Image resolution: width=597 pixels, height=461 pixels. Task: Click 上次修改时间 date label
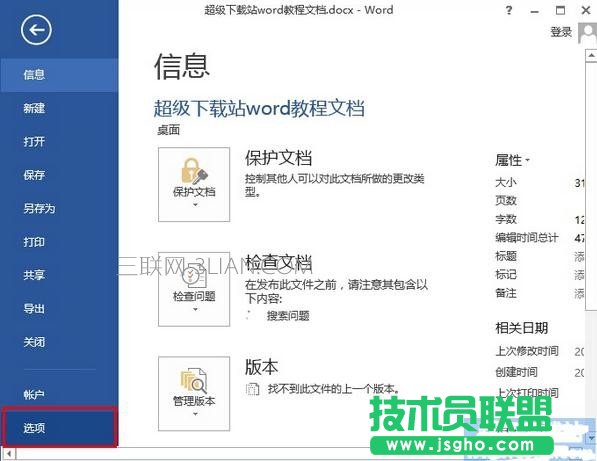point(527,351)
